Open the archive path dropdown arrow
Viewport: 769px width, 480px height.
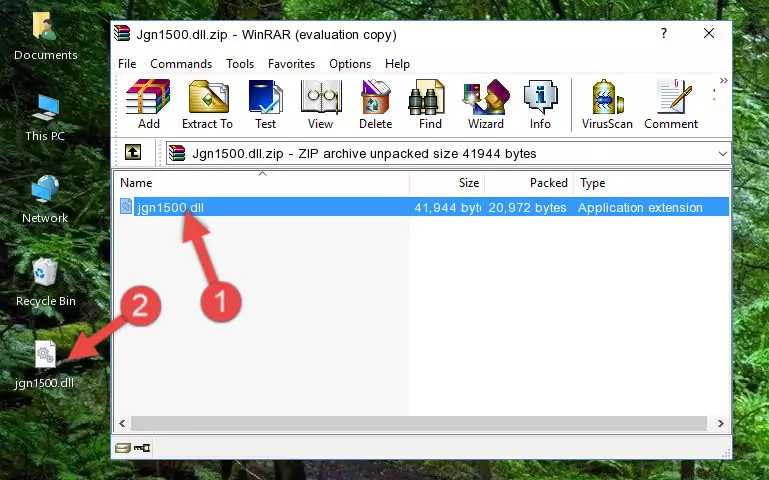coord(722,153)
